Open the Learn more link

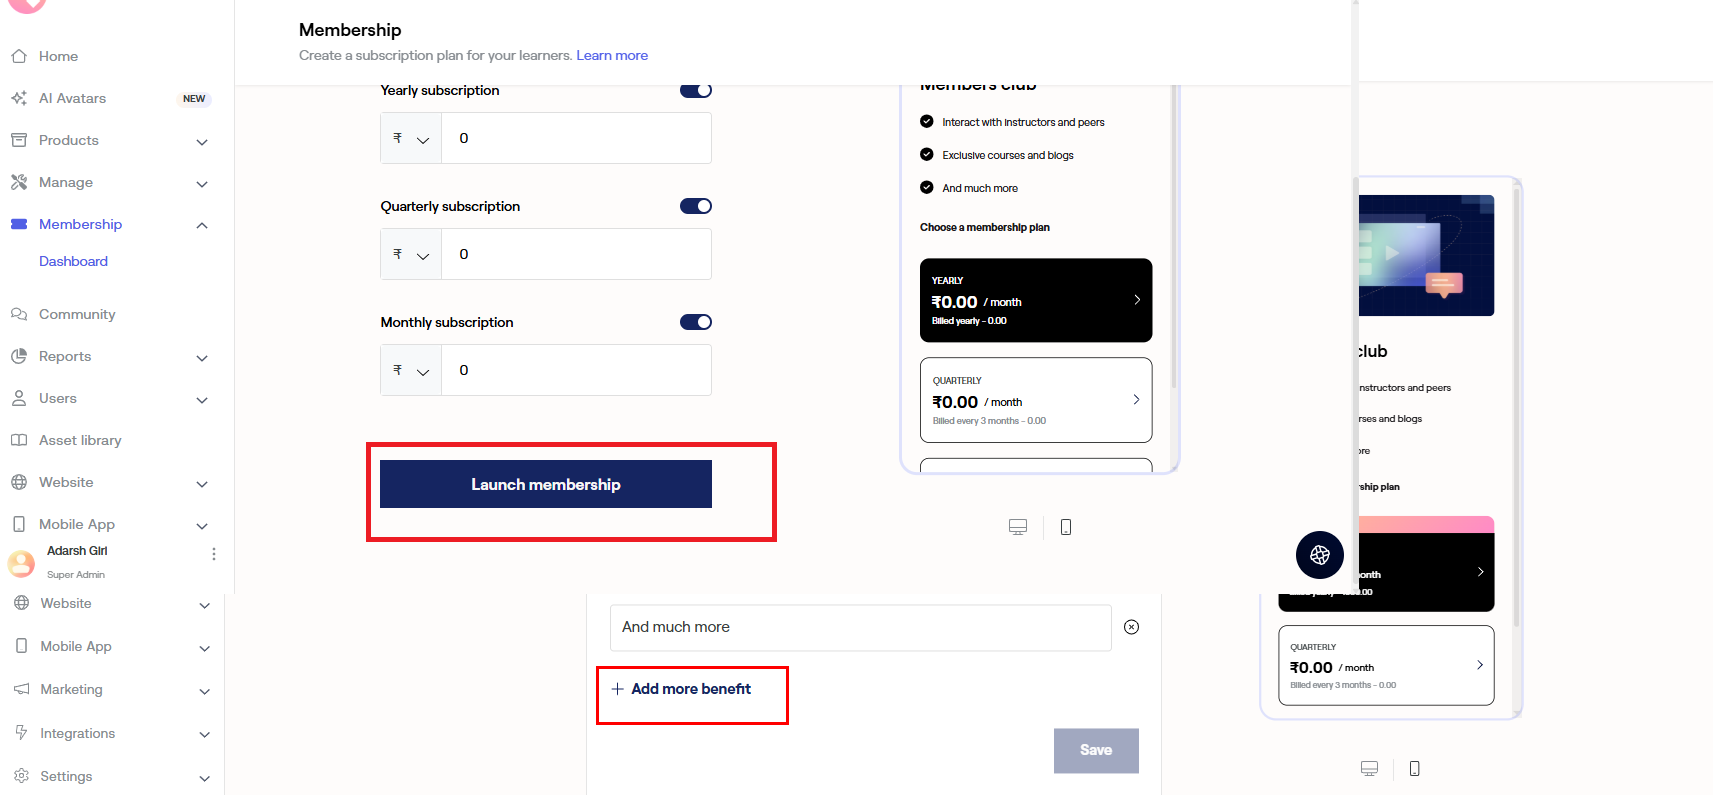(612, 55)
